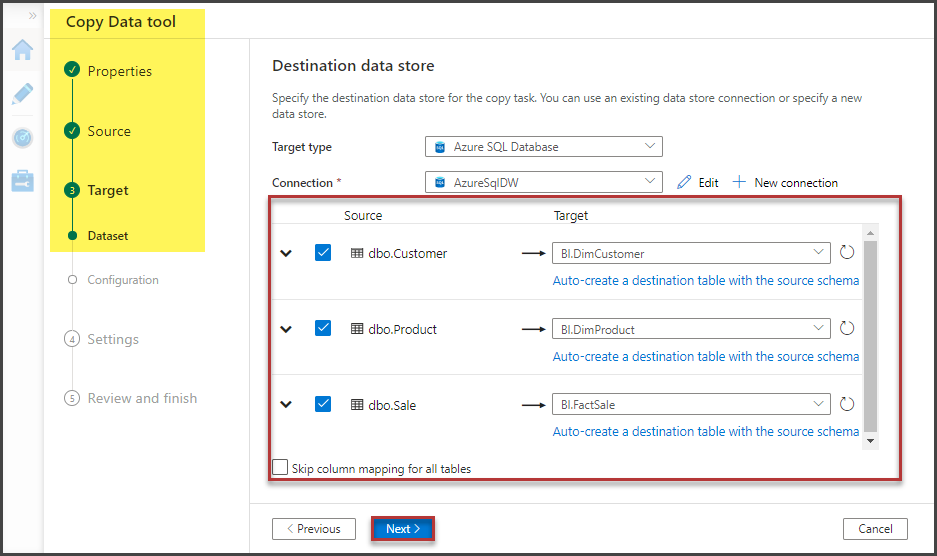
Task: Auto-create destination table for dbo.Customer
Action: click(x=706, y=280)
